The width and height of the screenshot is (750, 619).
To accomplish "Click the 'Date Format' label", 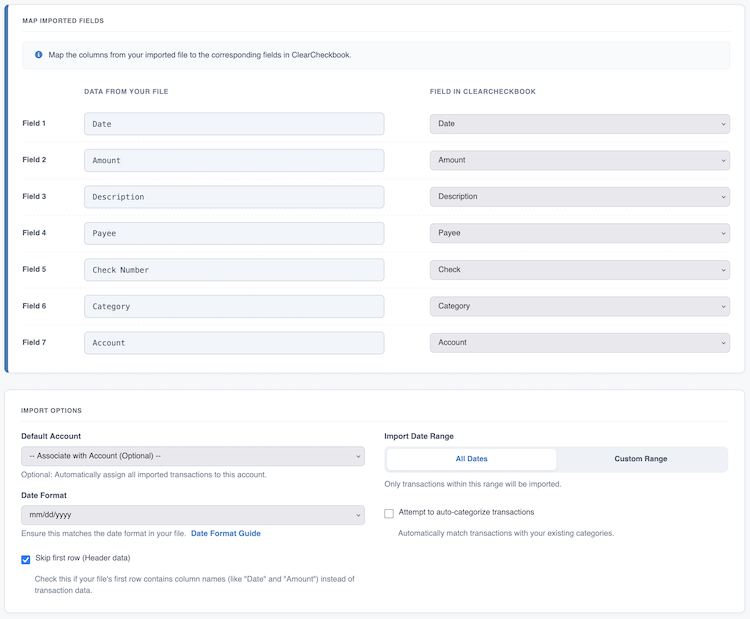I will pyautogui.click(x=44, y=496).
